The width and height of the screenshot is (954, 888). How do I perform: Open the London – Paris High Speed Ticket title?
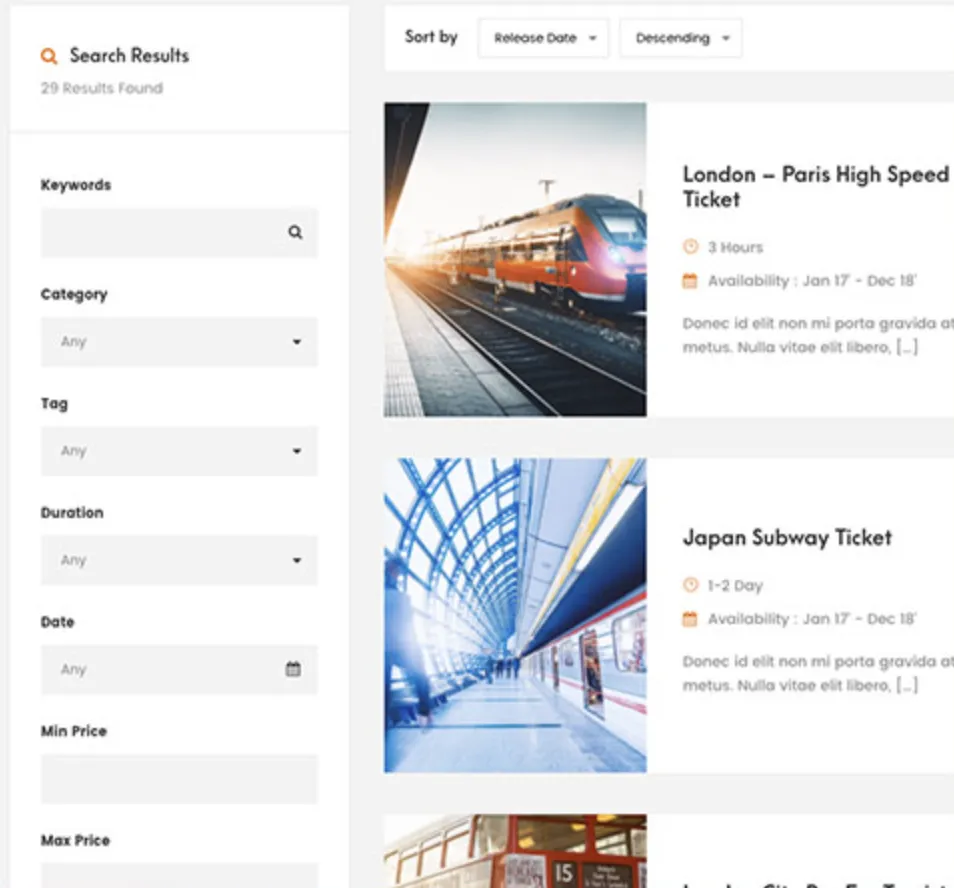(818, 187)
